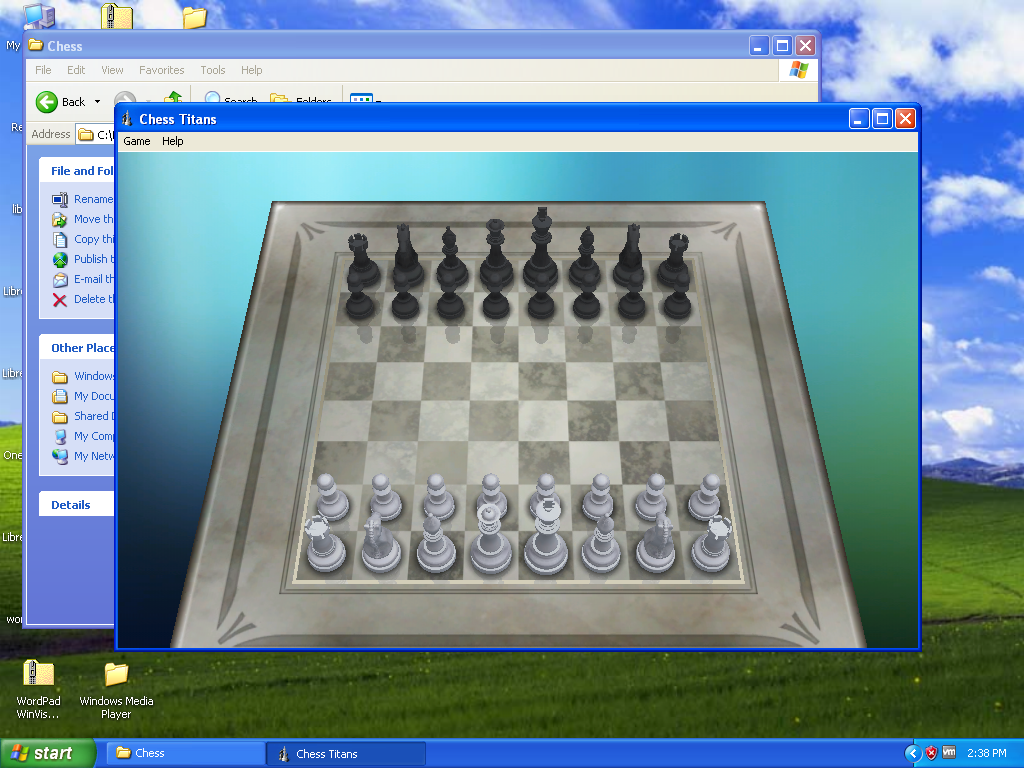Open My Computer link in Other Places

(x=94, y=436)
